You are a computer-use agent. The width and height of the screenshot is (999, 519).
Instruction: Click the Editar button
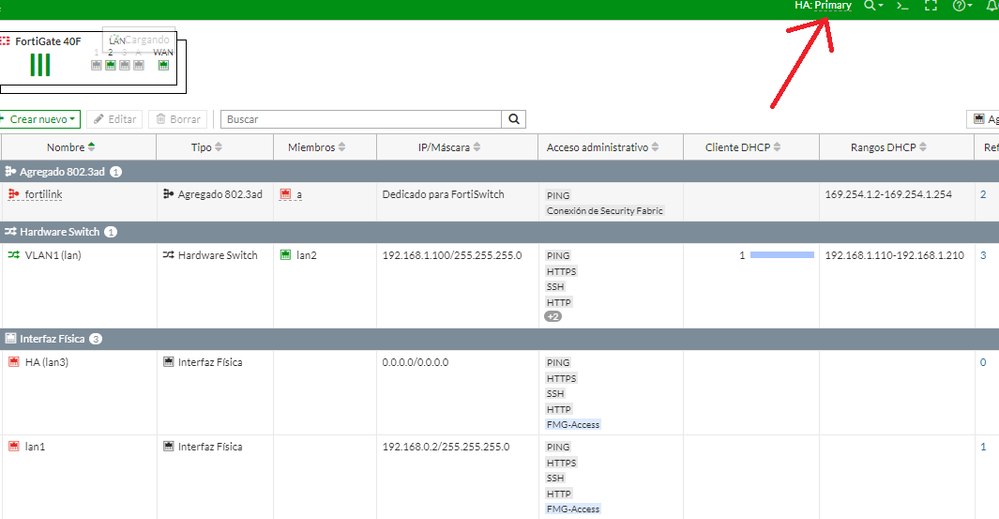115,119
